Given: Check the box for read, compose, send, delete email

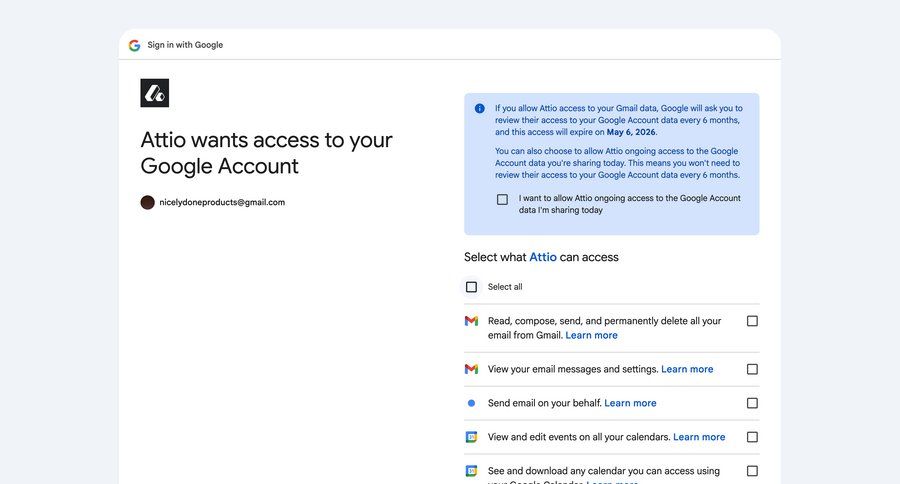Looking at the screenshot, I should point(752,321).
